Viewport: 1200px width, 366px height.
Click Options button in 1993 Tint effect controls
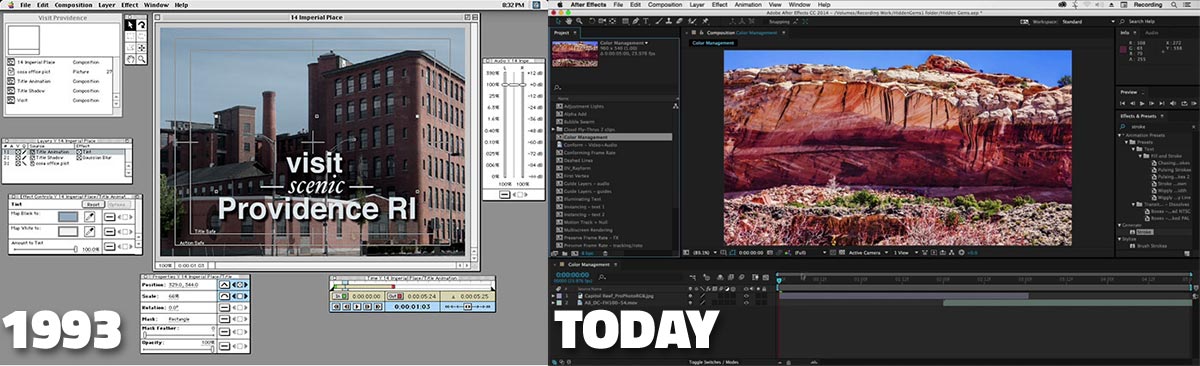click(118, 204)
